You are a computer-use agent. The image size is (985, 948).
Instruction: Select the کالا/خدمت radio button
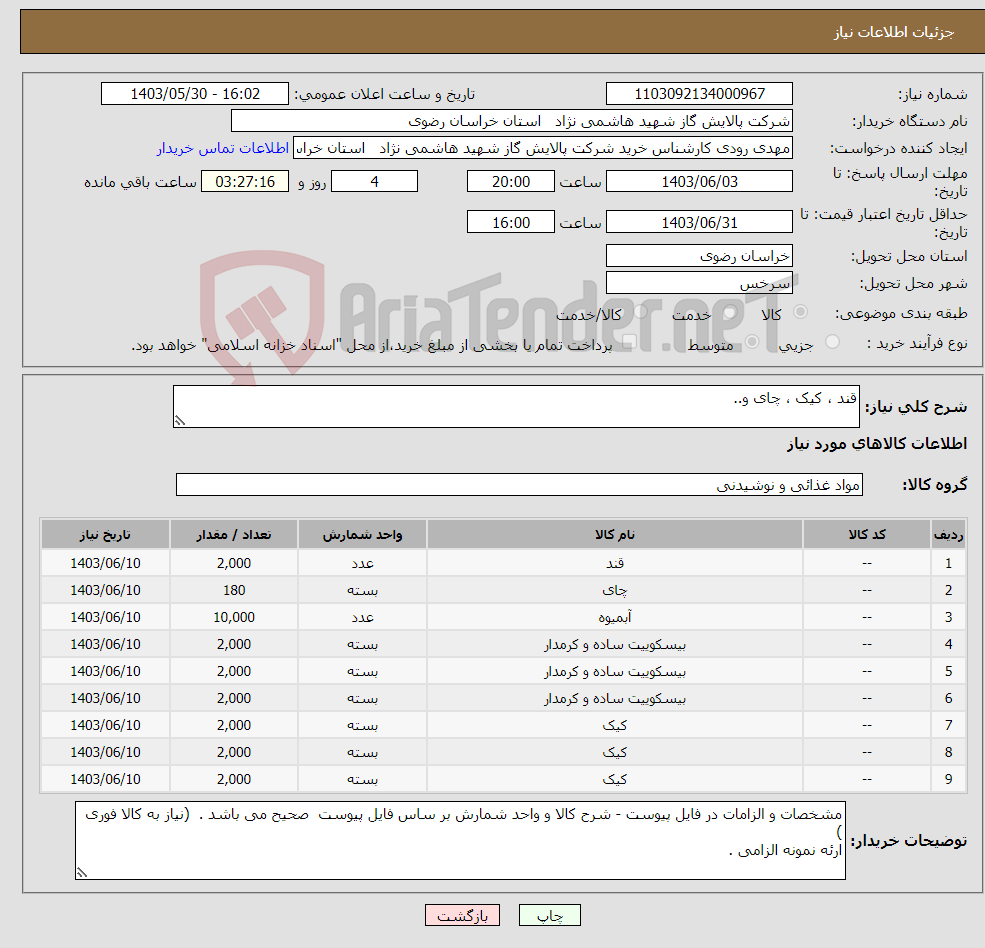point(640,312)
